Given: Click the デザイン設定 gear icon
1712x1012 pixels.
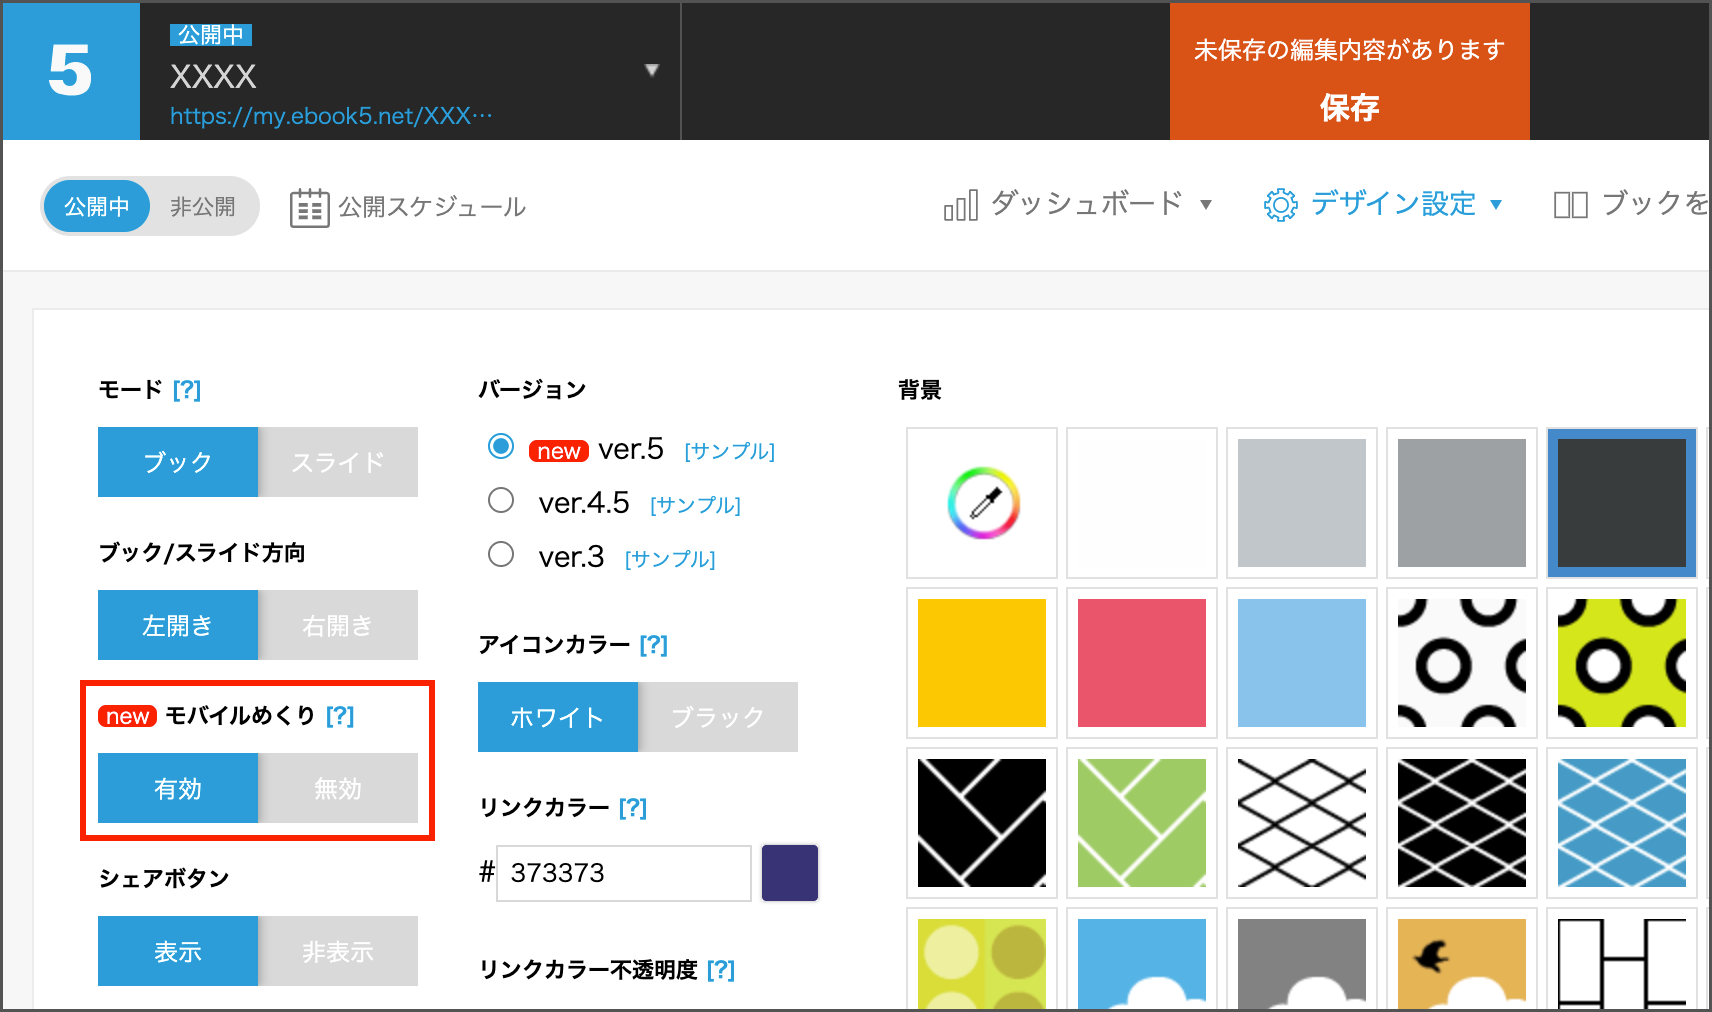Looking at the screenshot, I should tap(1280, 205).
